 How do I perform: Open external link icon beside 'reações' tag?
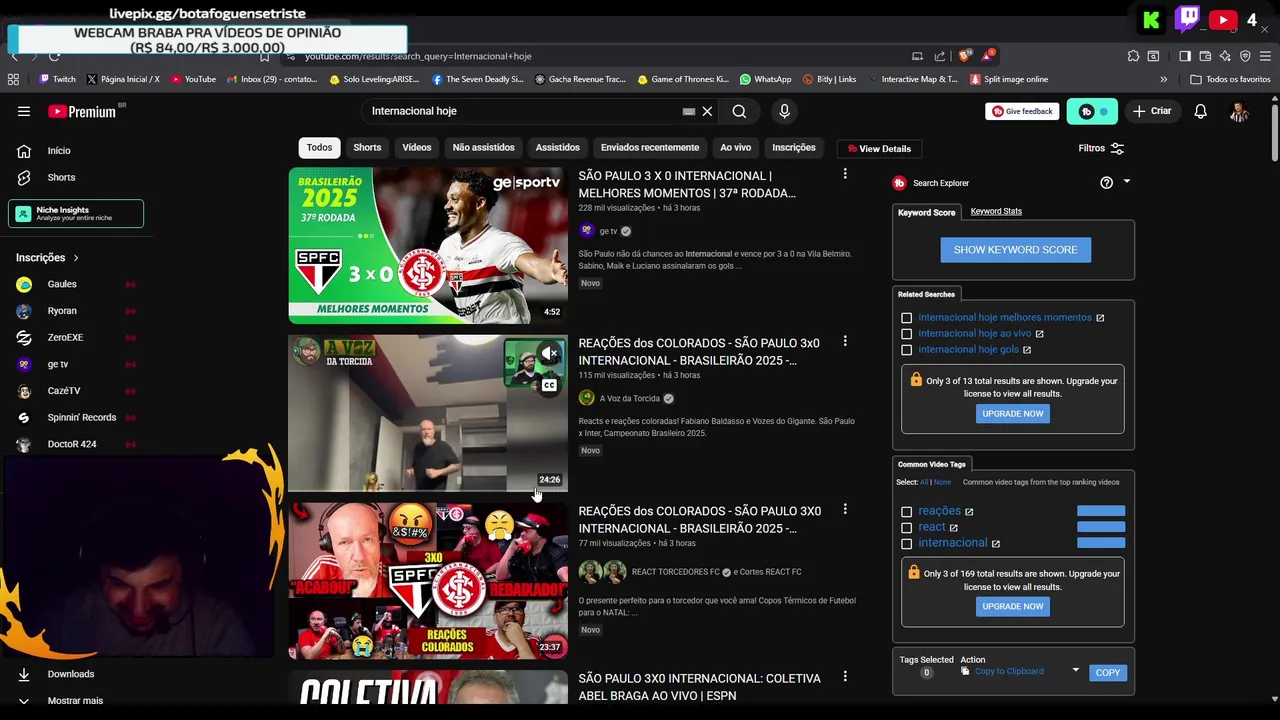(969, 512)
